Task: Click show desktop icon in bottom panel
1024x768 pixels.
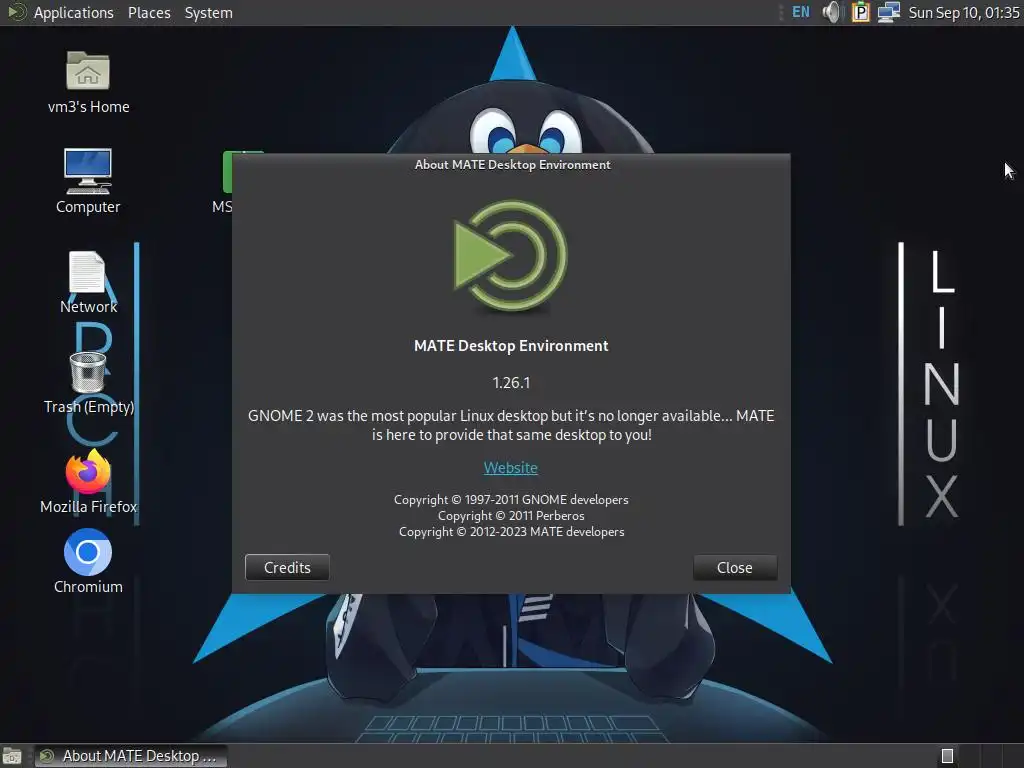Action: coord(12,756)
